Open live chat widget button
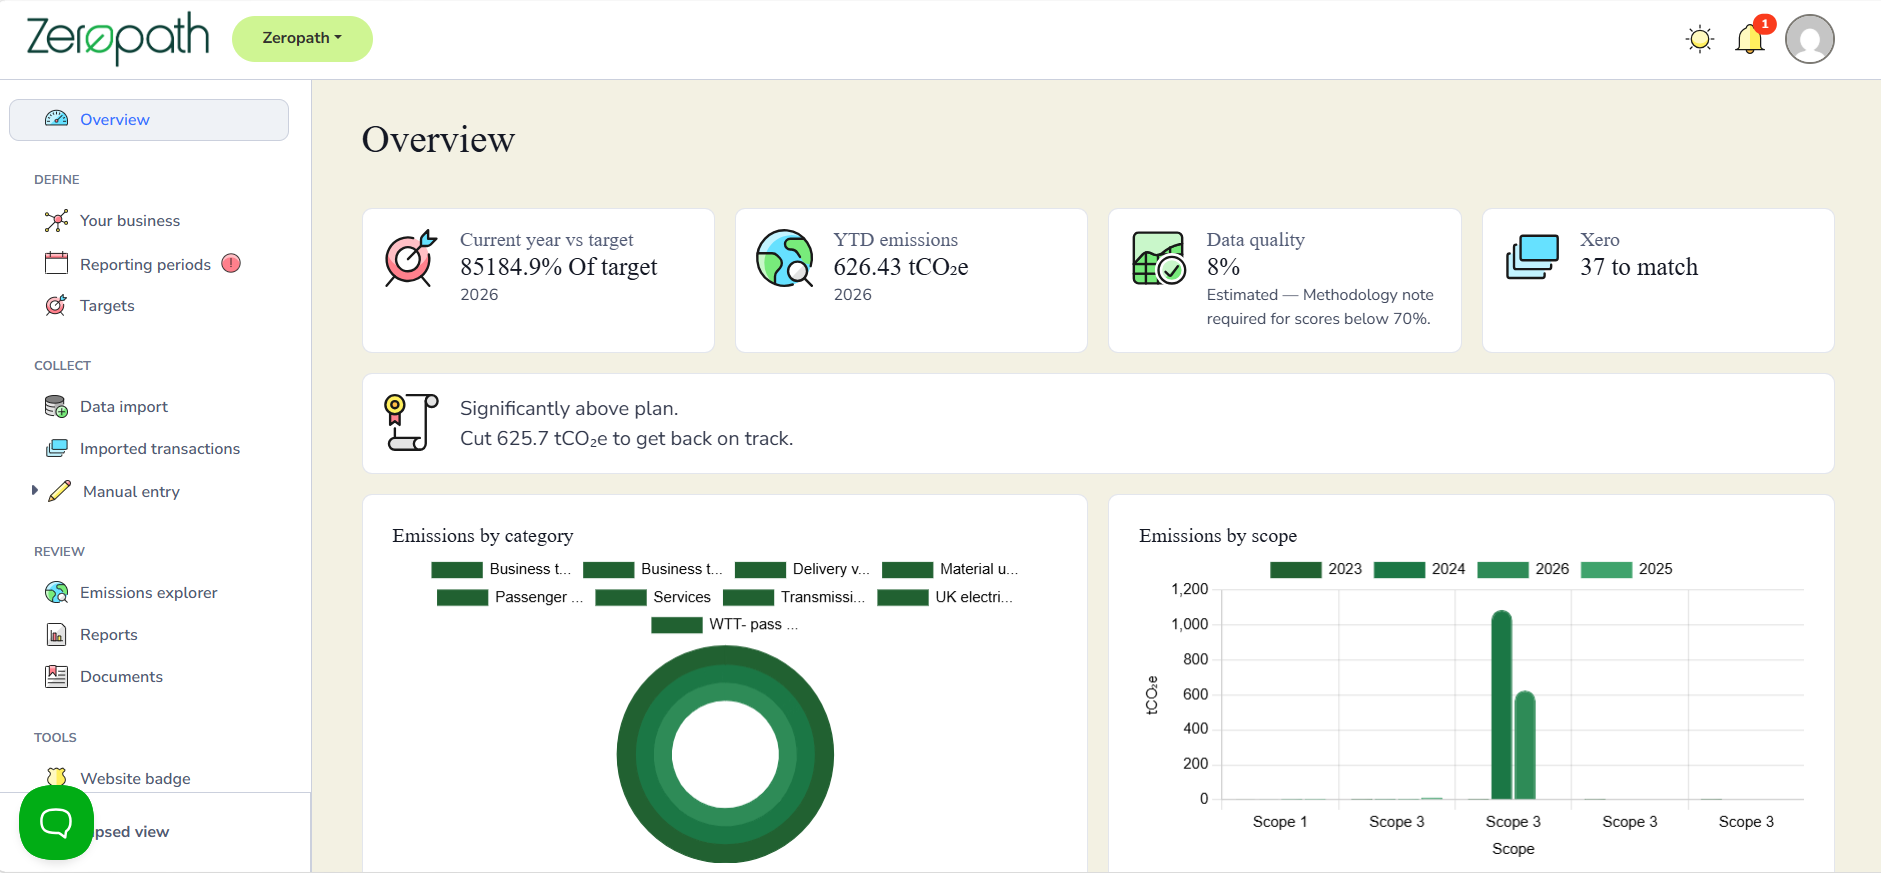Viewport: 1881px width, 873px height. tap(56, 822)
